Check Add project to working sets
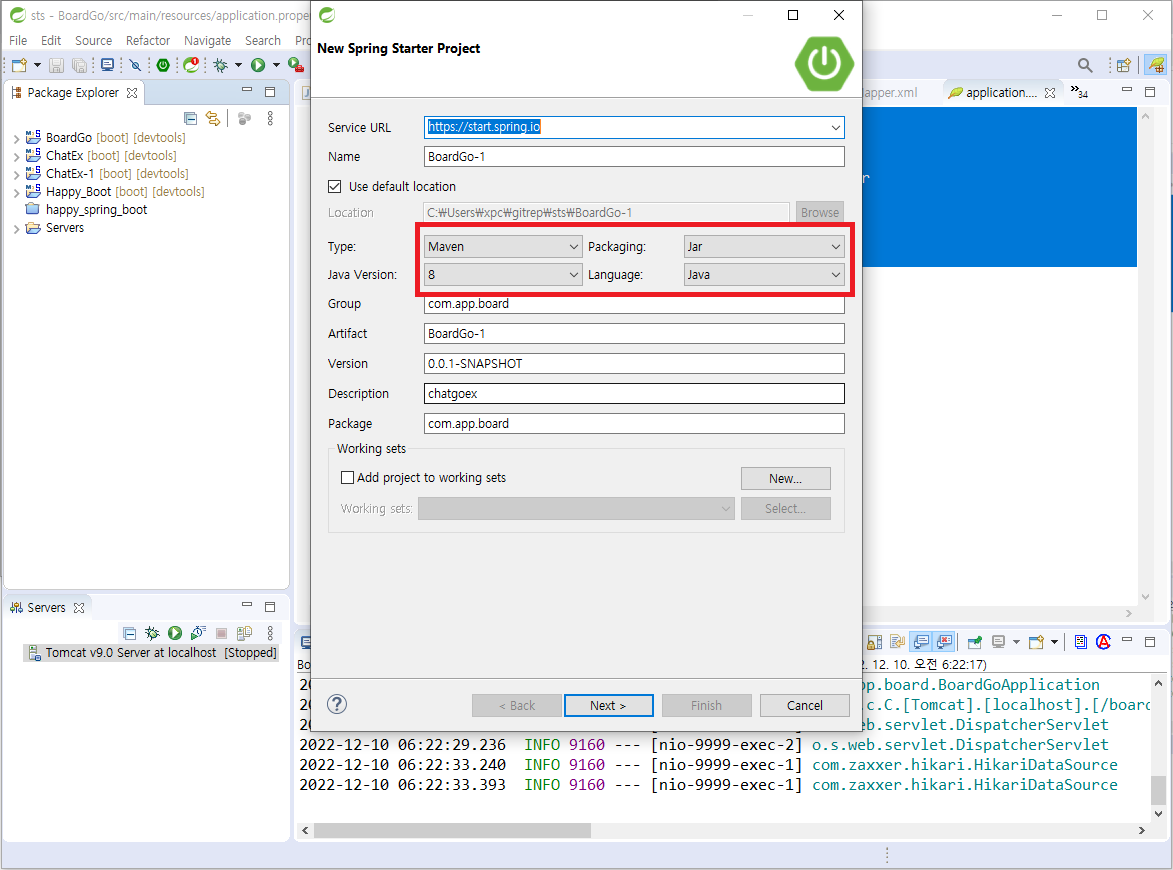The width and height of the screenshot is (1173, 870). point(347,477)
